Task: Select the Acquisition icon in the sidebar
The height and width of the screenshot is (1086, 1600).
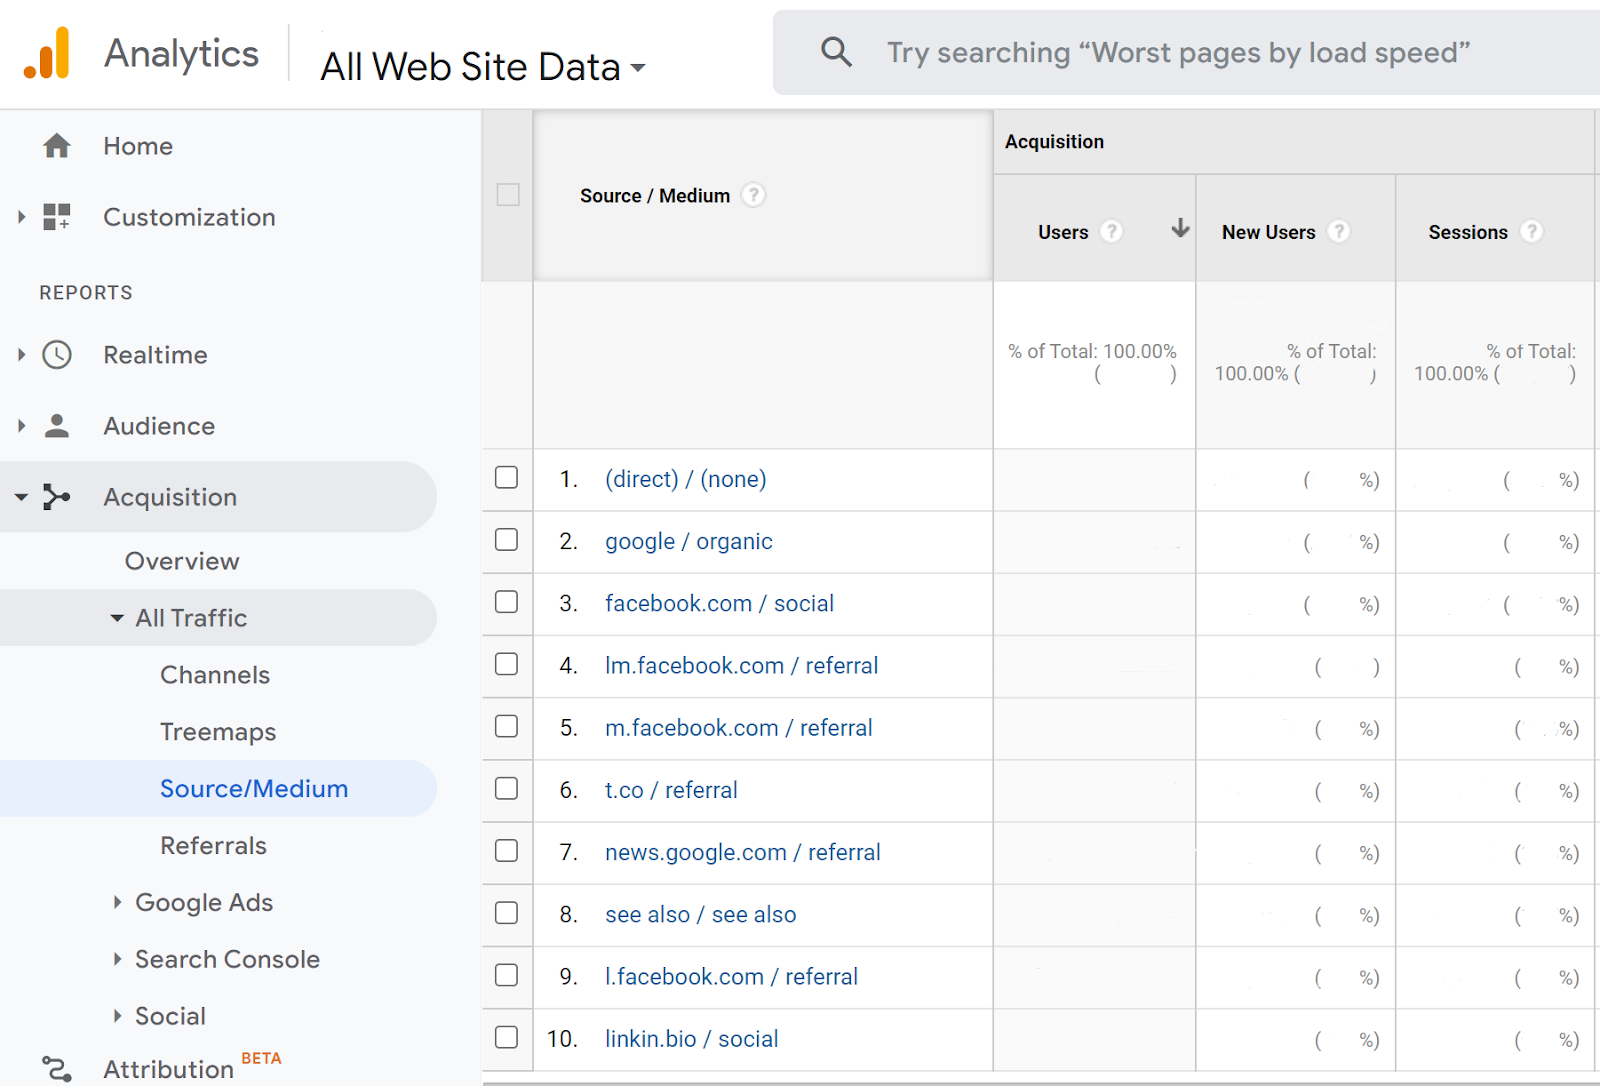Action: click(57, 497)
